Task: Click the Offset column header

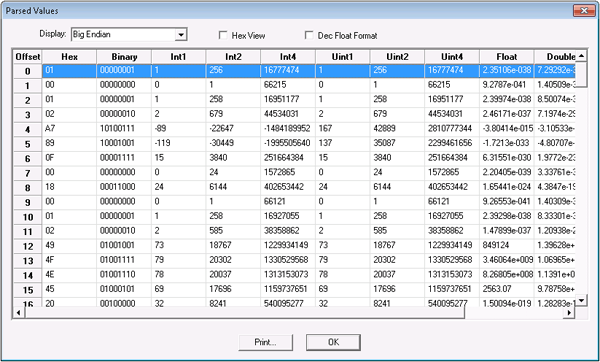Action: point(28,57)
